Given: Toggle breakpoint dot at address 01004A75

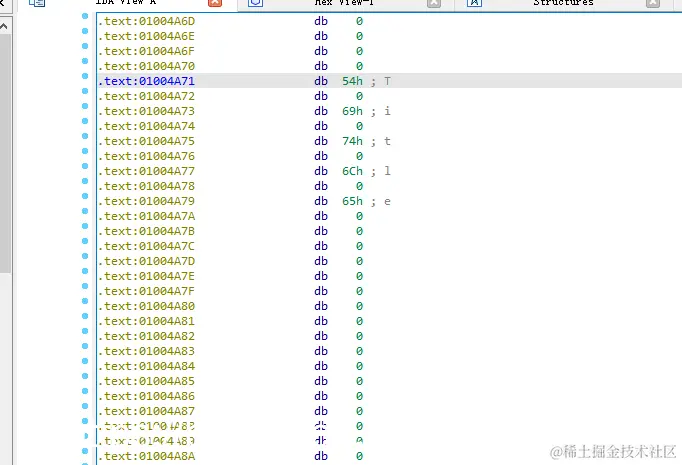Looking at the screenshot, I should 85,136.
